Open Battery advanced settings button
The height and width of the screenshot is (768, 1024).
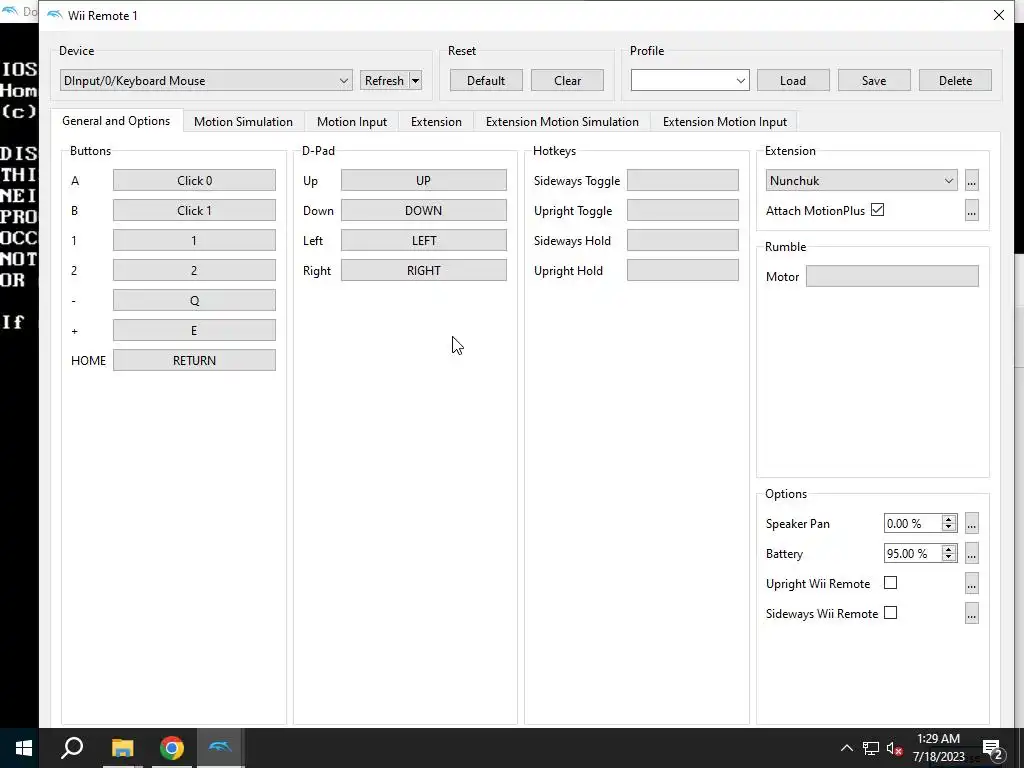971,553
